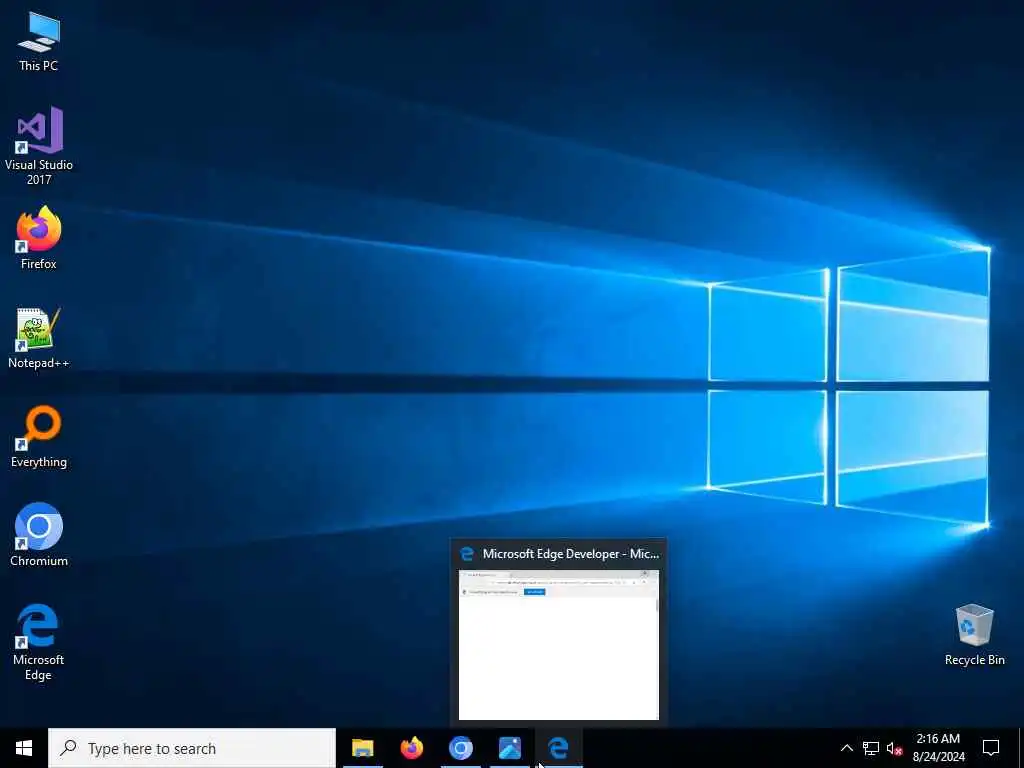Open the This PC desktop icon
This screenshot has width=1024, height=768.
click(39, 40)
